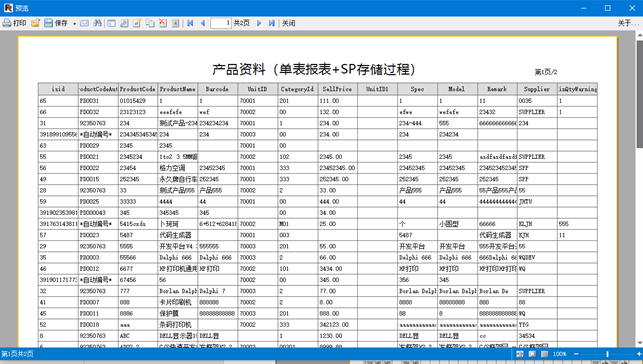The image size is (643, 364).
Task: Delete the page using the red X icon
Action: click(x=163, y=23)
